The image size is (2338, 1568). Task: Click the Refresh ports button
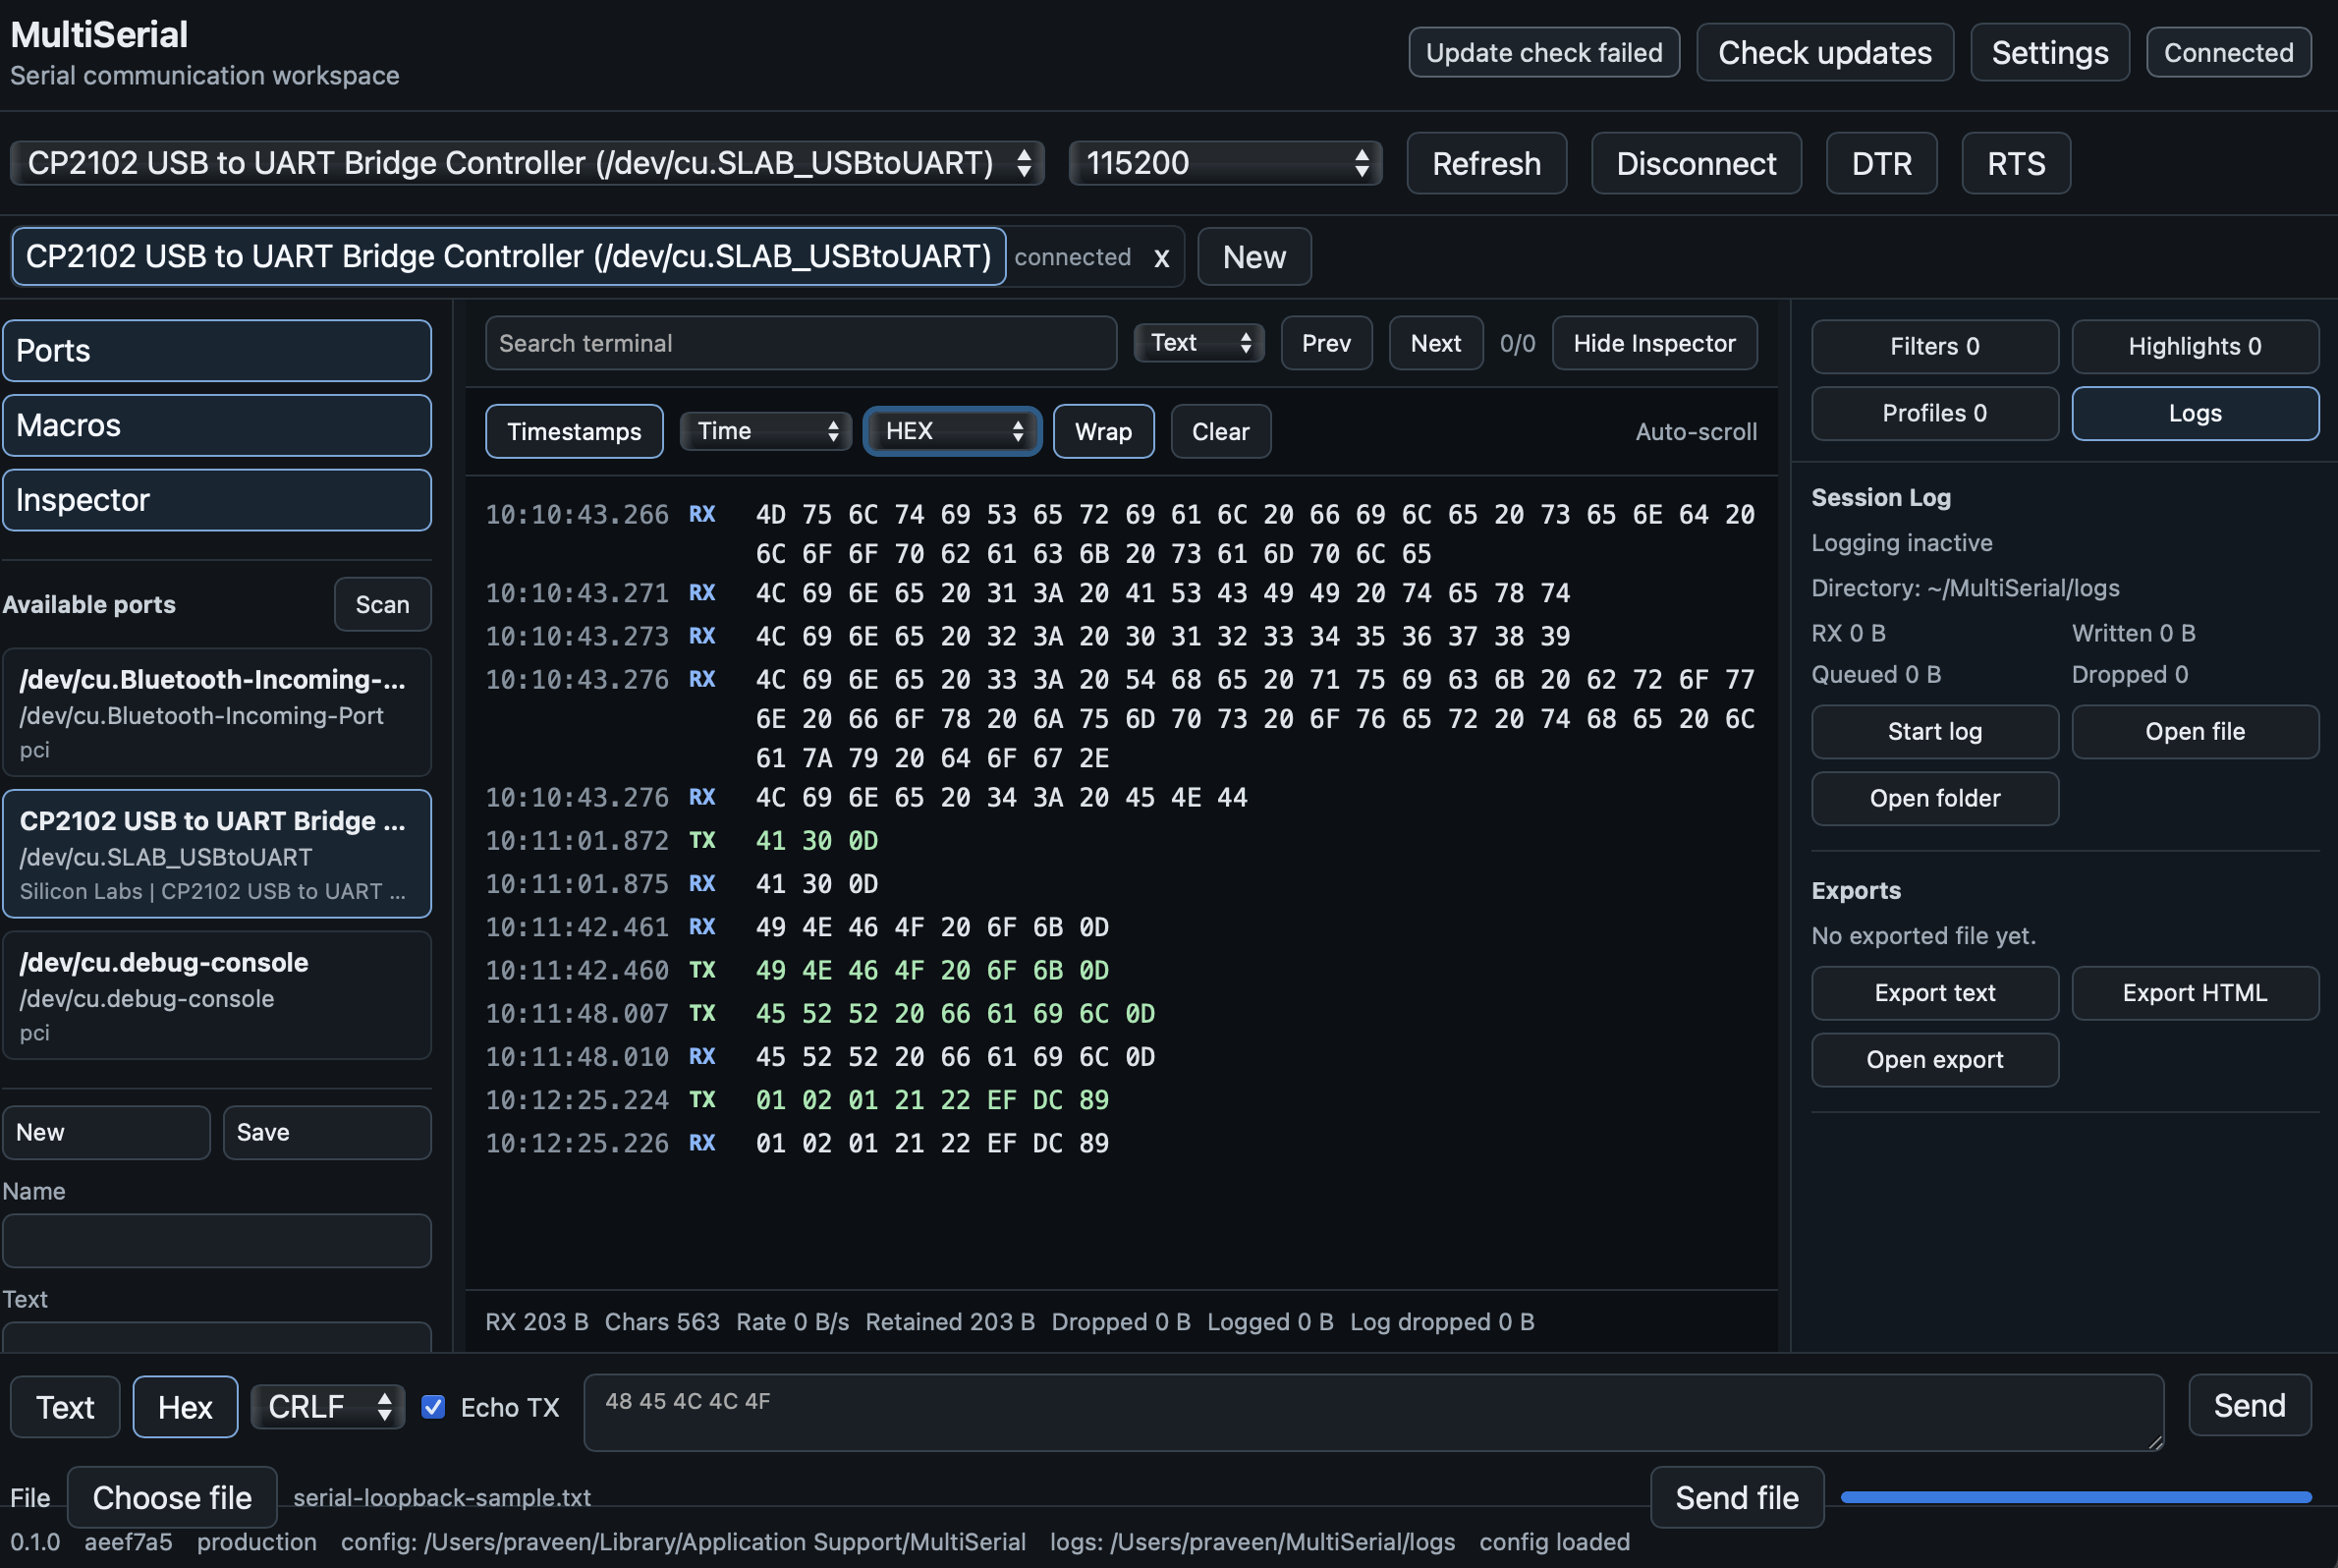click(x=1486, y=163)
